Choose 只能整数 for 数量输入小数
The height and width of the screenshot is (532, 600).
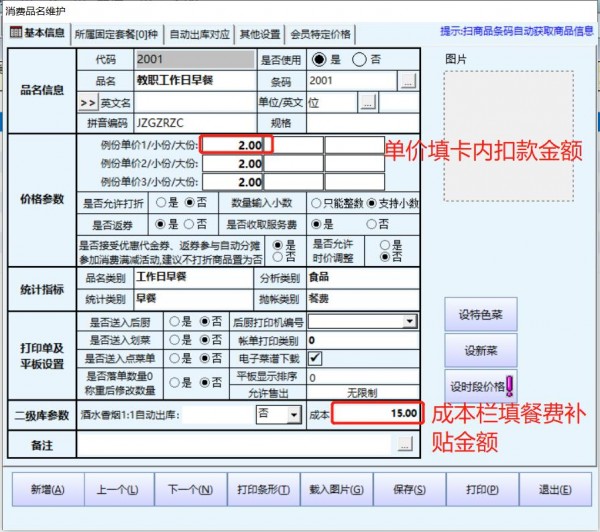[x=316, y=202]
